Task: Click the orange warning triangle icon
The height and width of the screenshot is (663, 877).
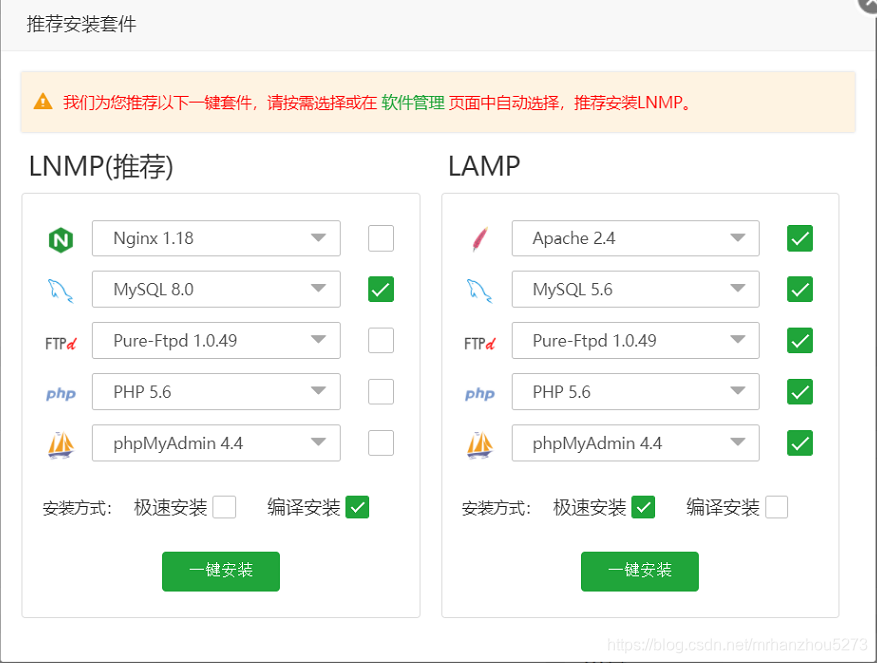Action: [x=43, y=102]
